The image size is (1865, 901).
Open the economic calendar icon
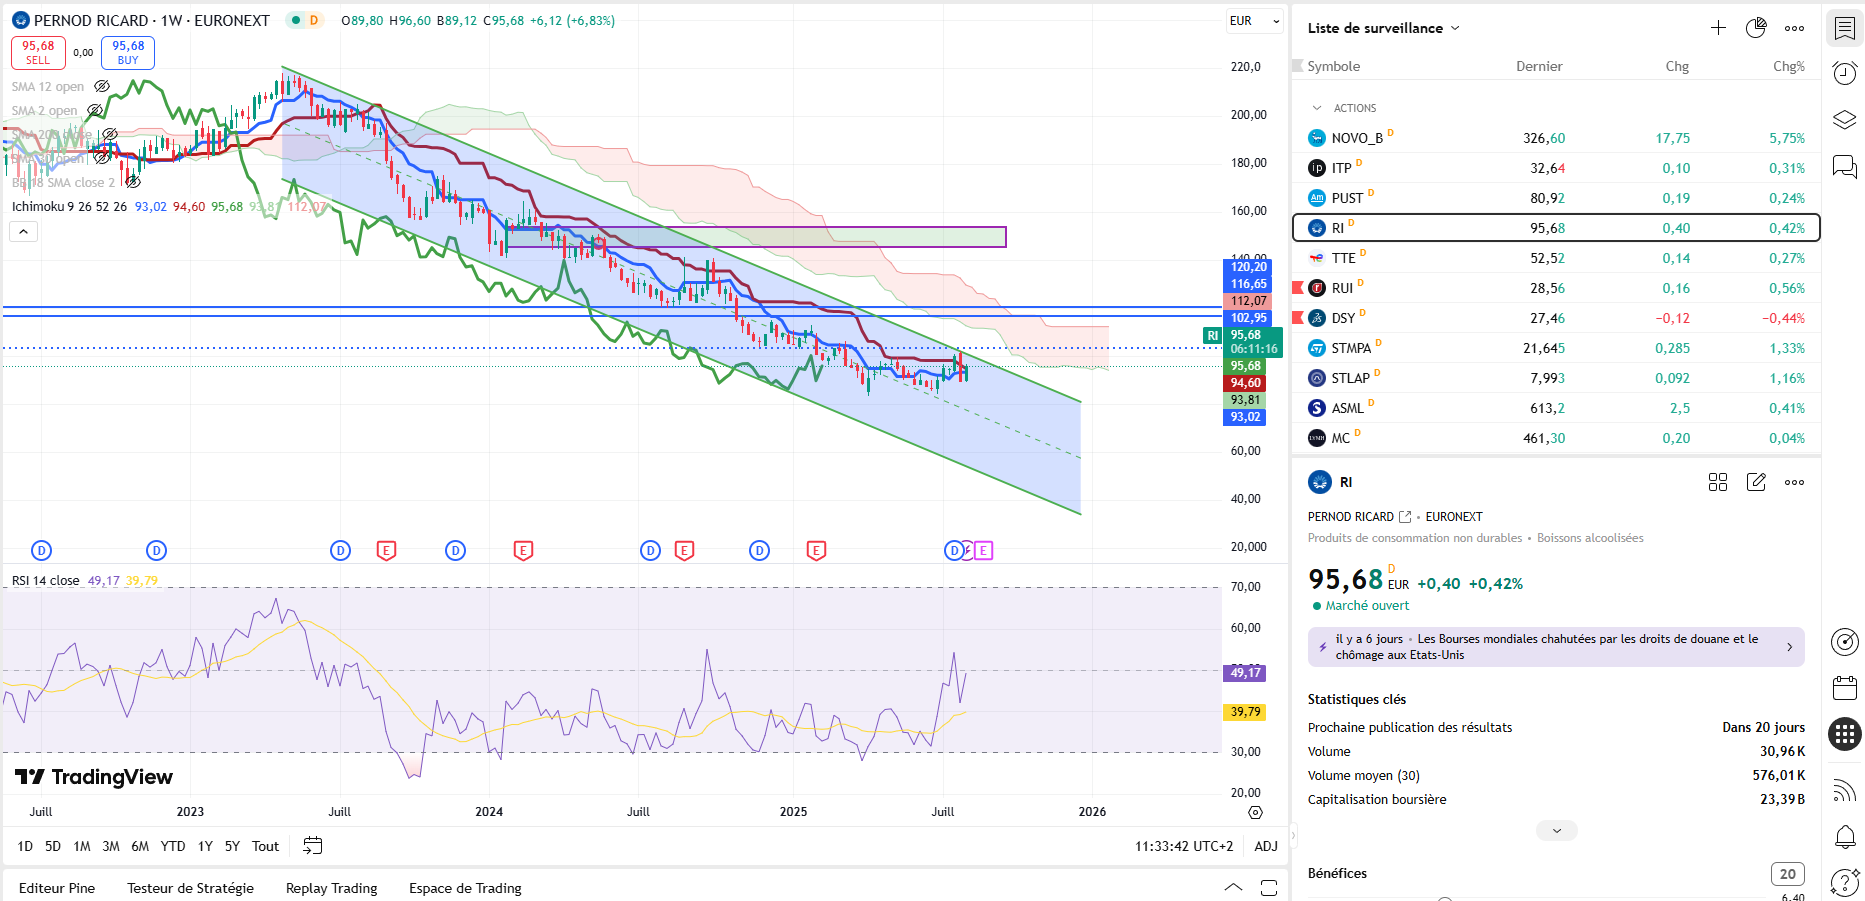[x=1844, y=688]
